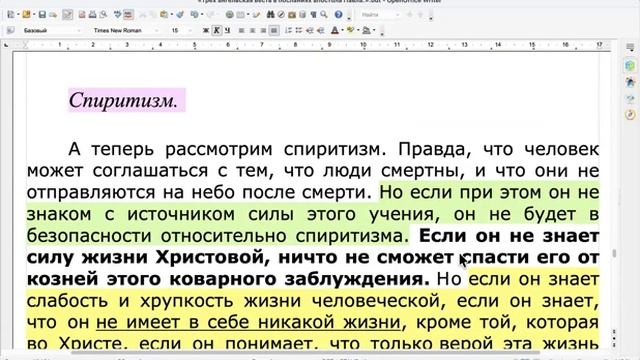Viewport: 640px width, 360px height.
Task: Open Page Preview icon
Action: click(x=103, y=15)
